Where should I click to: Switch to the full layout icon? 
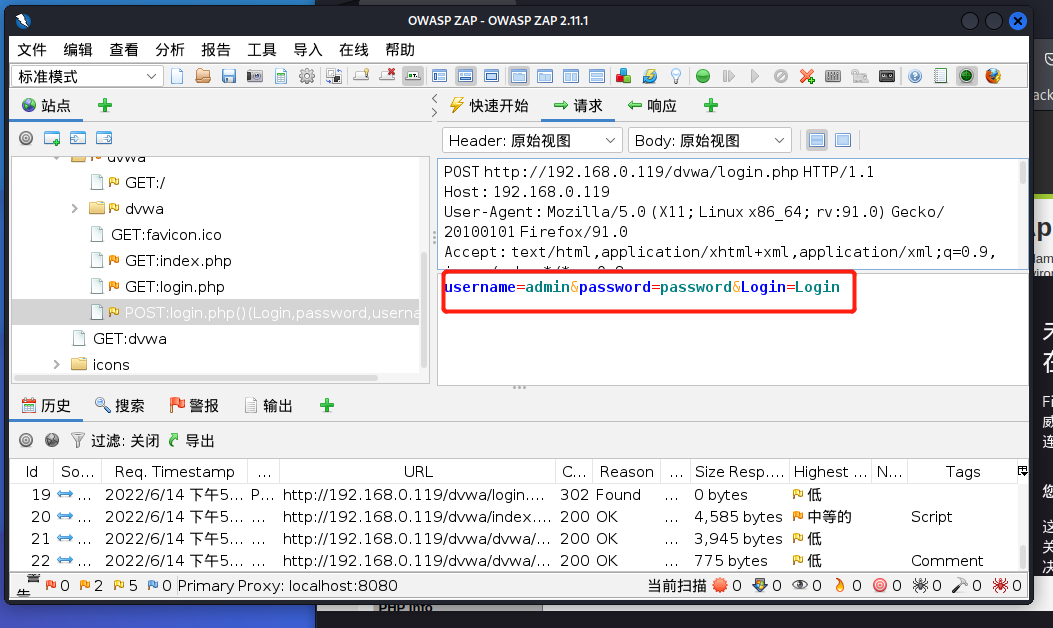click(x=492, y=77)
